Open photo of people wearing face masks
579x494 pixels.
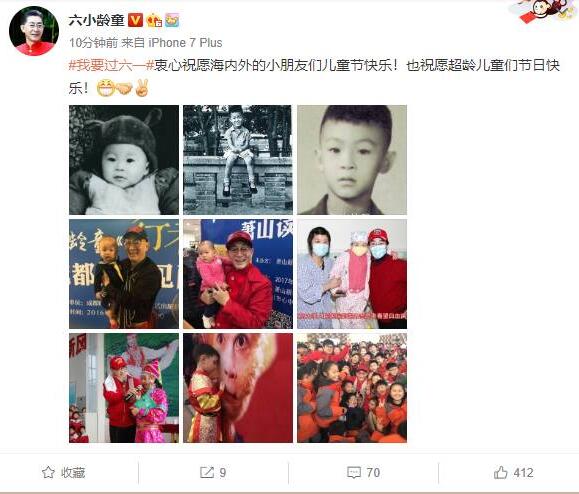[x=352, y=274]
